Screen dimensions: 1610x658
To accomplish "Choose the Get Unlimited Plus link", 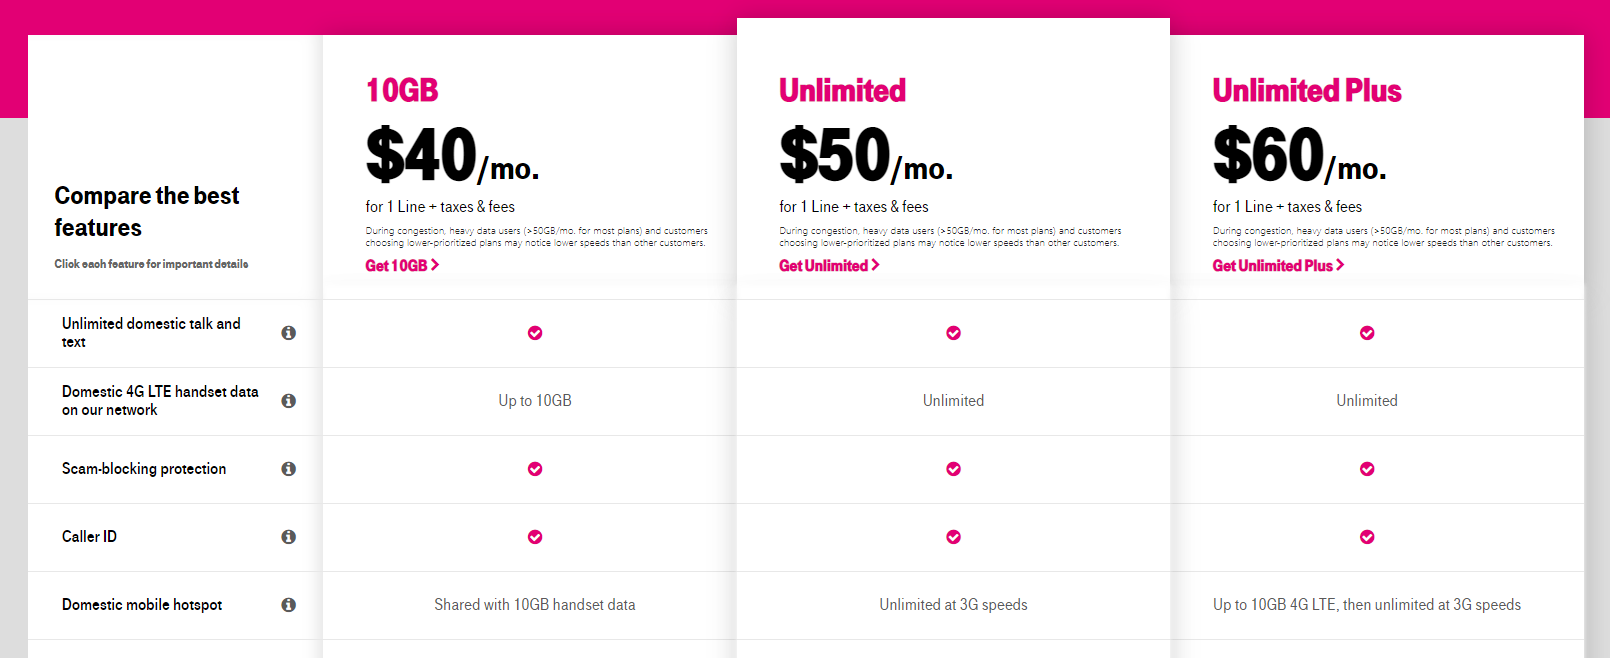I will pyautogui.click(x=1278, y=266).
